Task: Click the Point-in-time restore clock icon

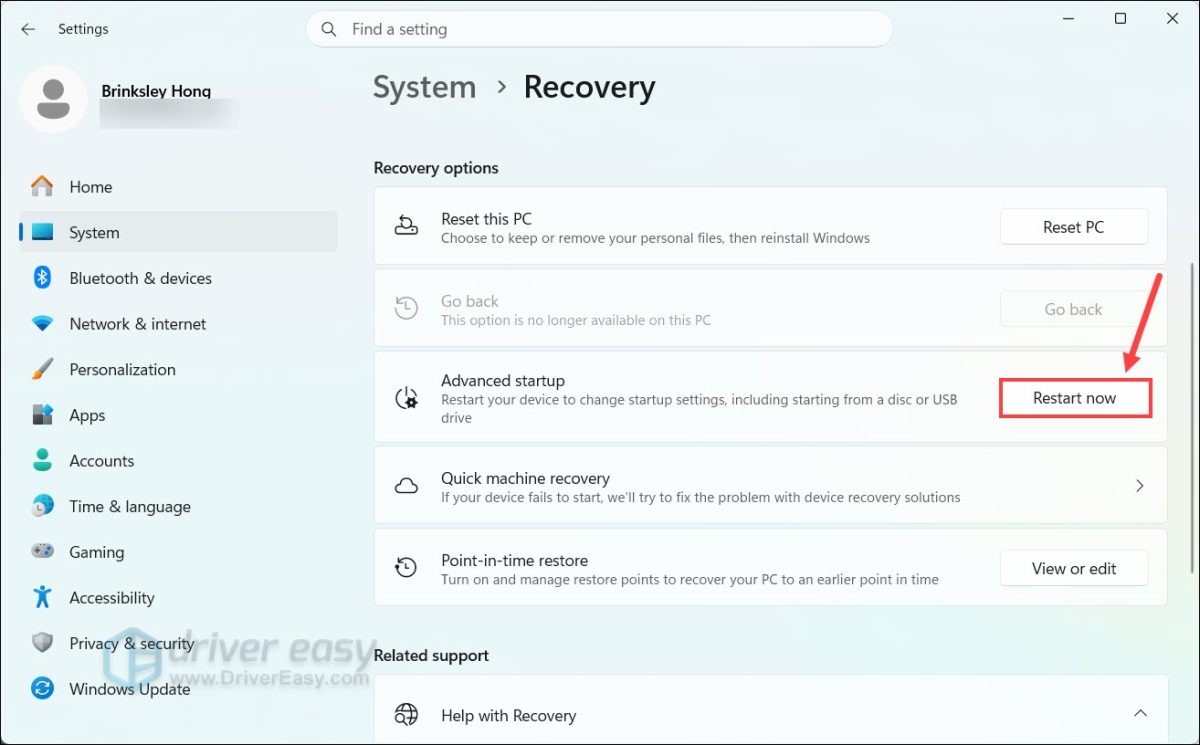Action: click(406, 568)
